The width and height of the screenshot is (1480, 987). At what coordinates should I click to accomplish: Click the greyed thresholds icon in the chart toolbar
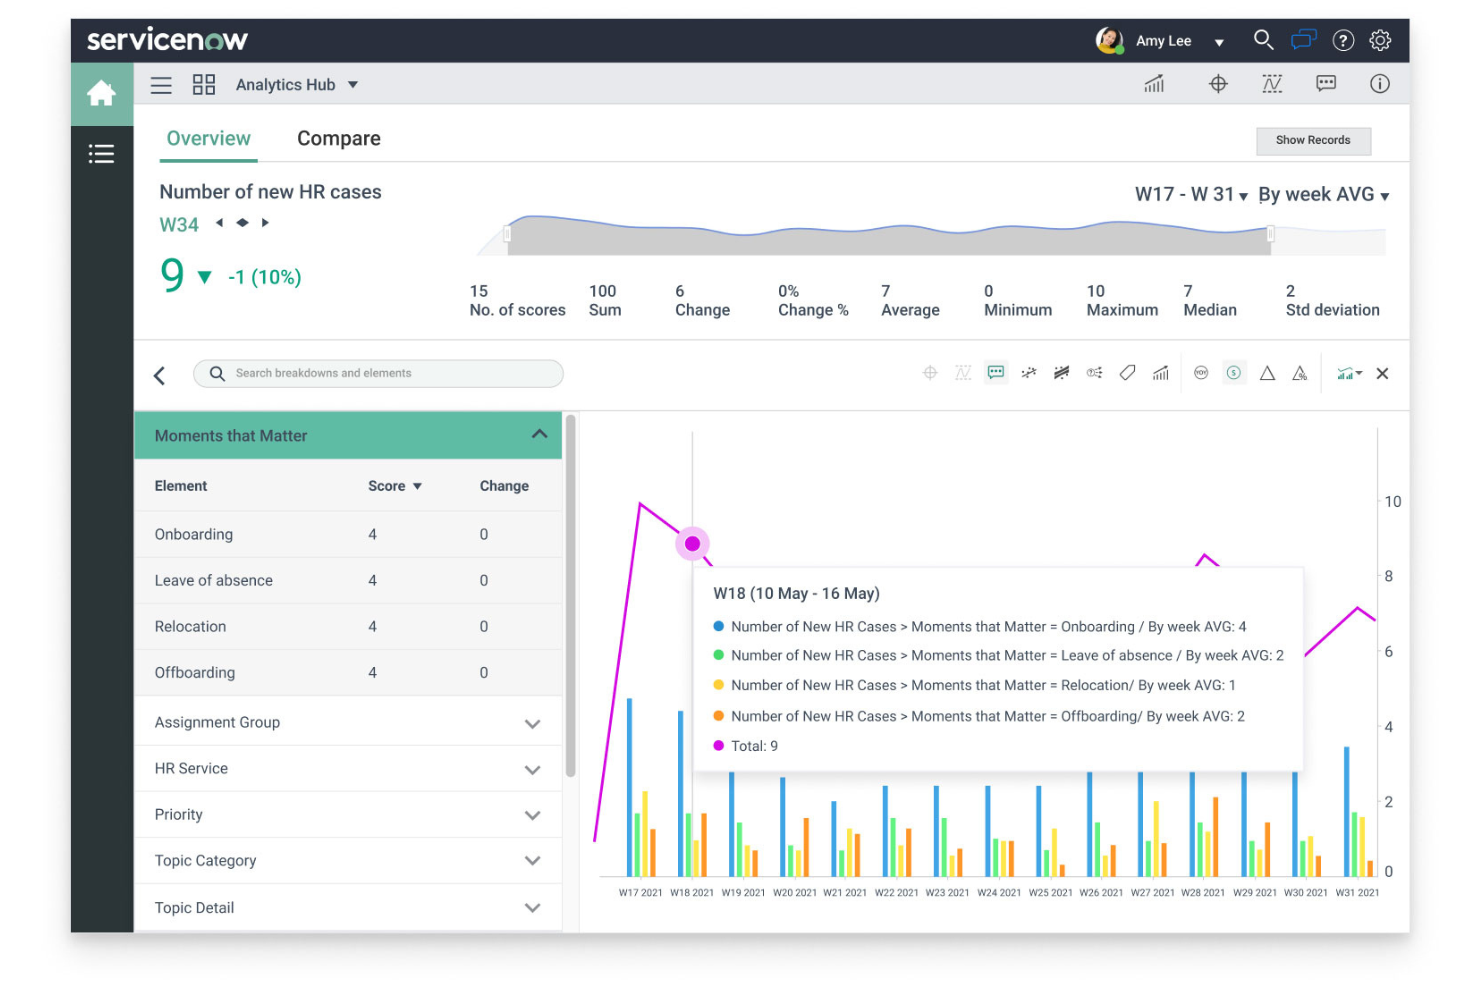(963, 373)
